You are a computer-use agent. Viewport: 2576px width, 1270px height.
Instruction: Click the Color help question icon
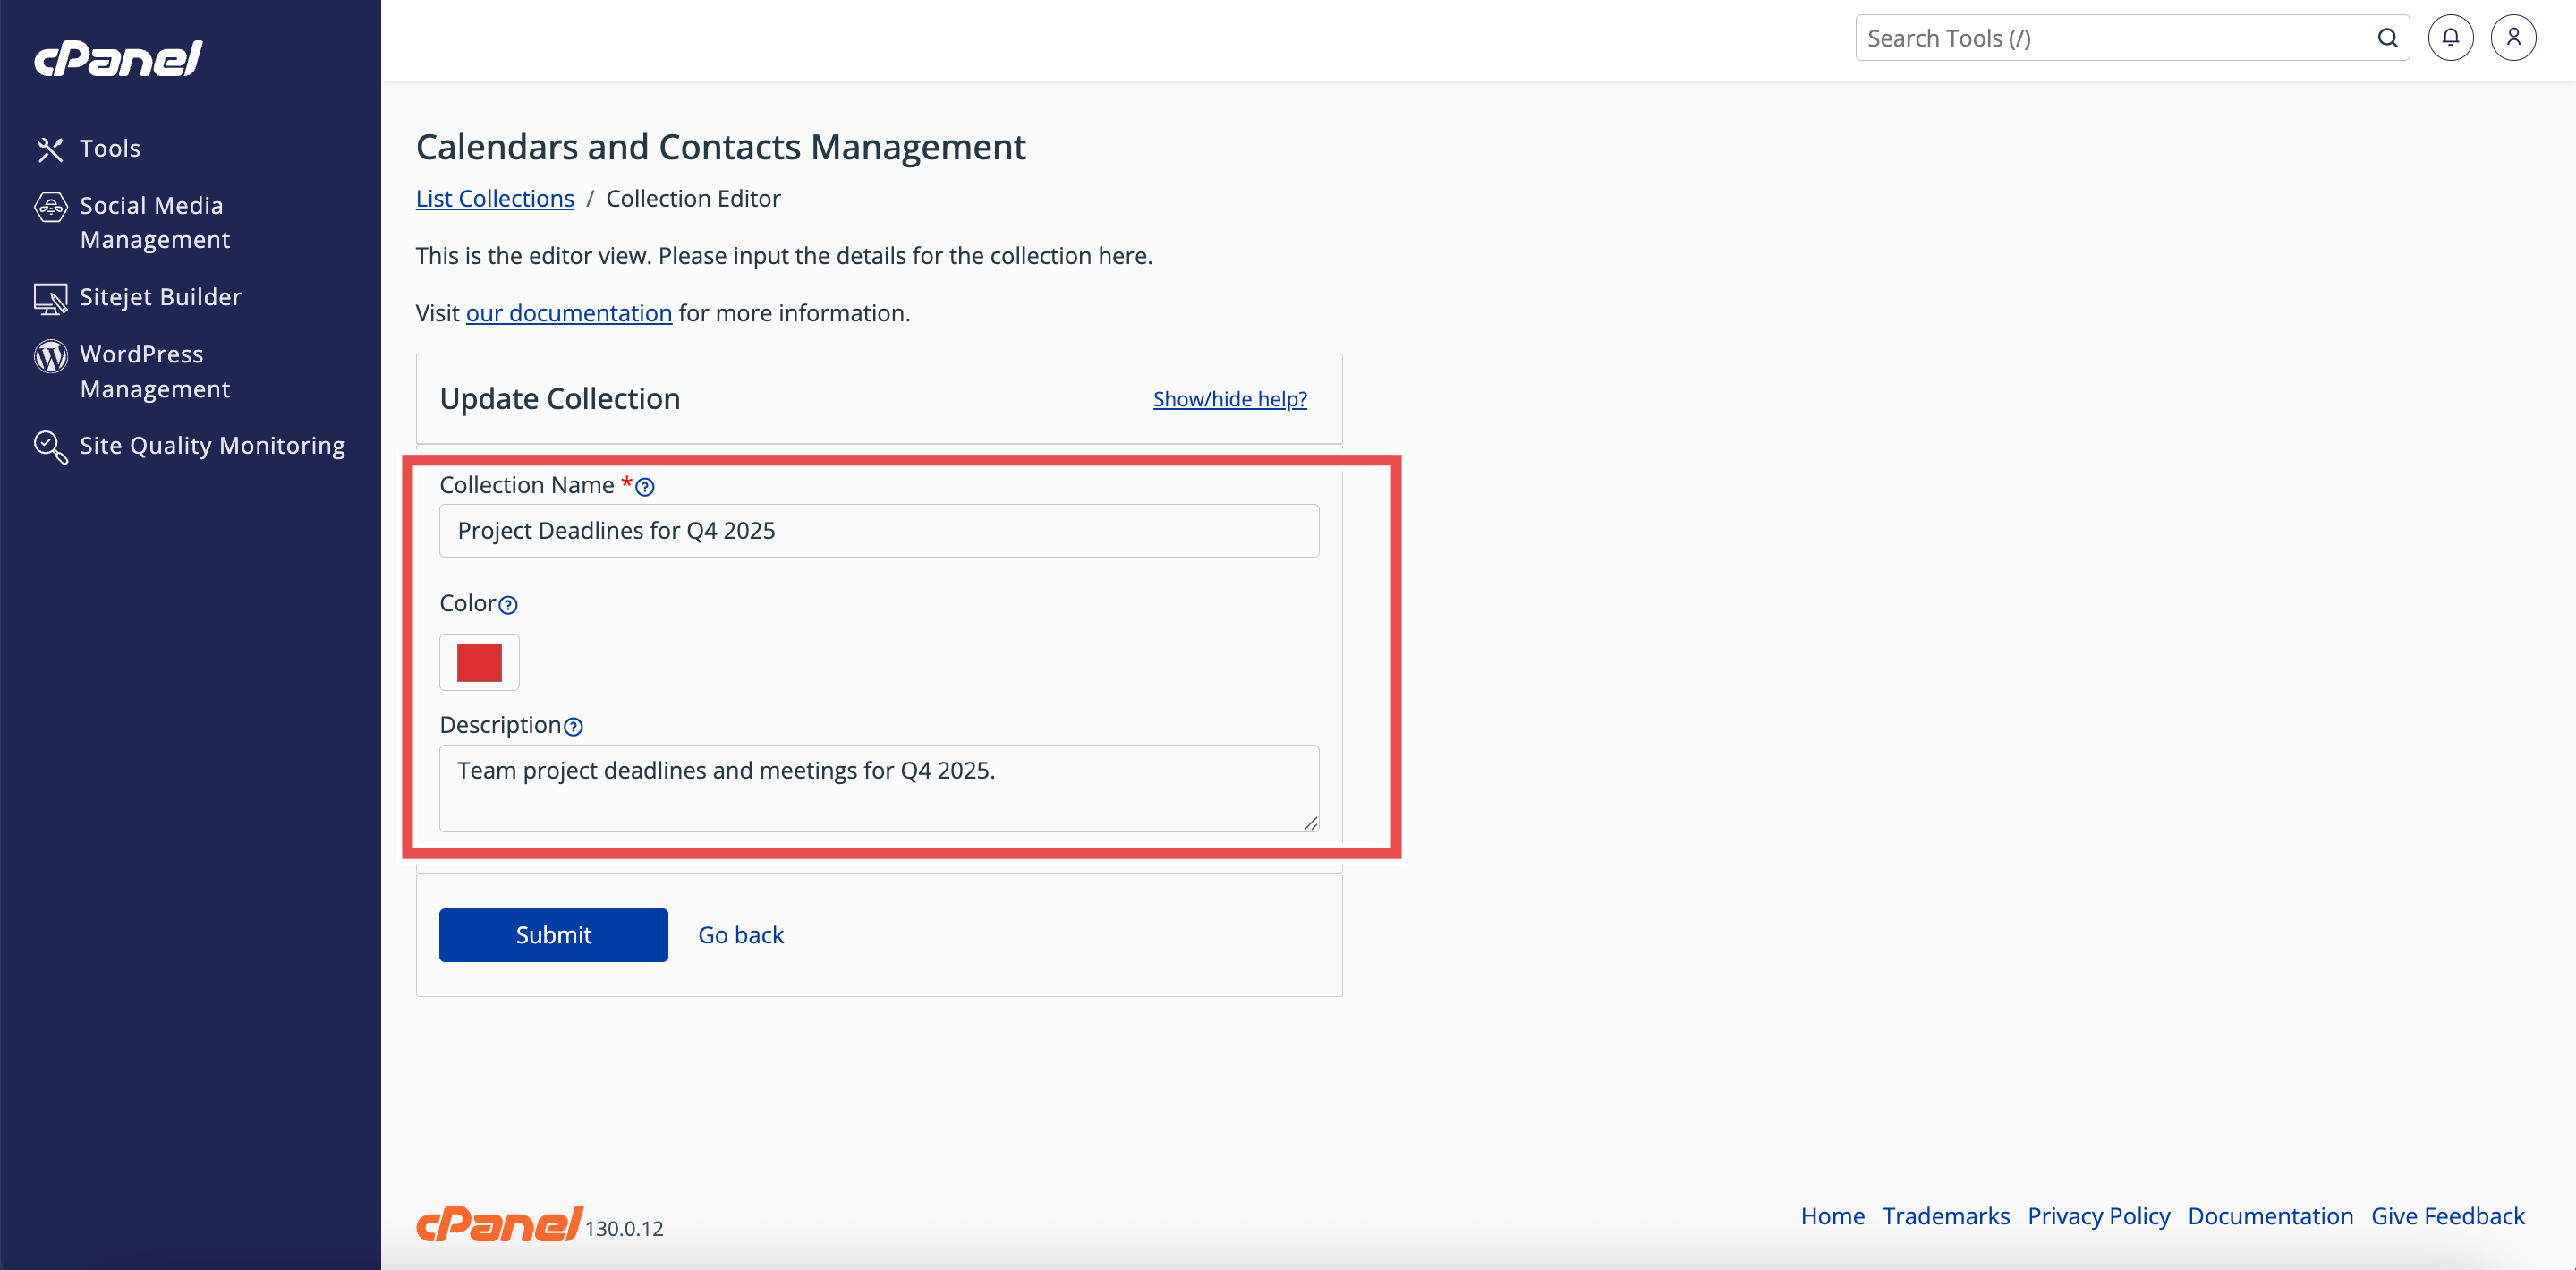click(508, 605)
